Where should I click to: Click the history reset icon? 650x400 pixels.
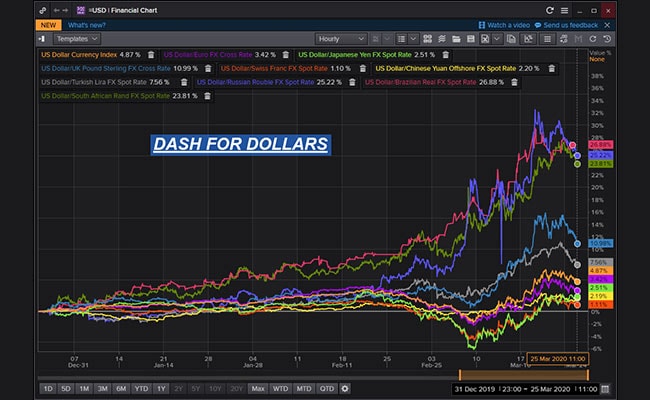(607, 39)
